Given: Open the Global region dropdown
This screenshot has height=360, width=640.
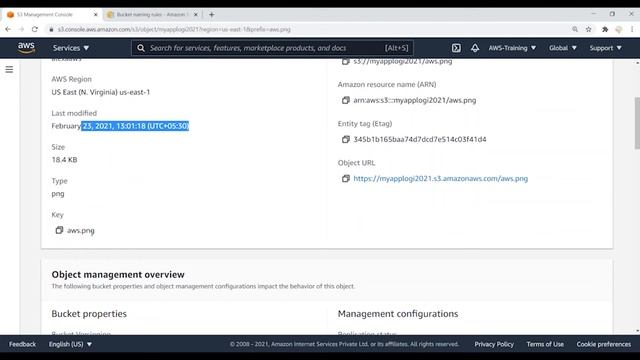Looking at the screenshot, I should tap(562, 48).
